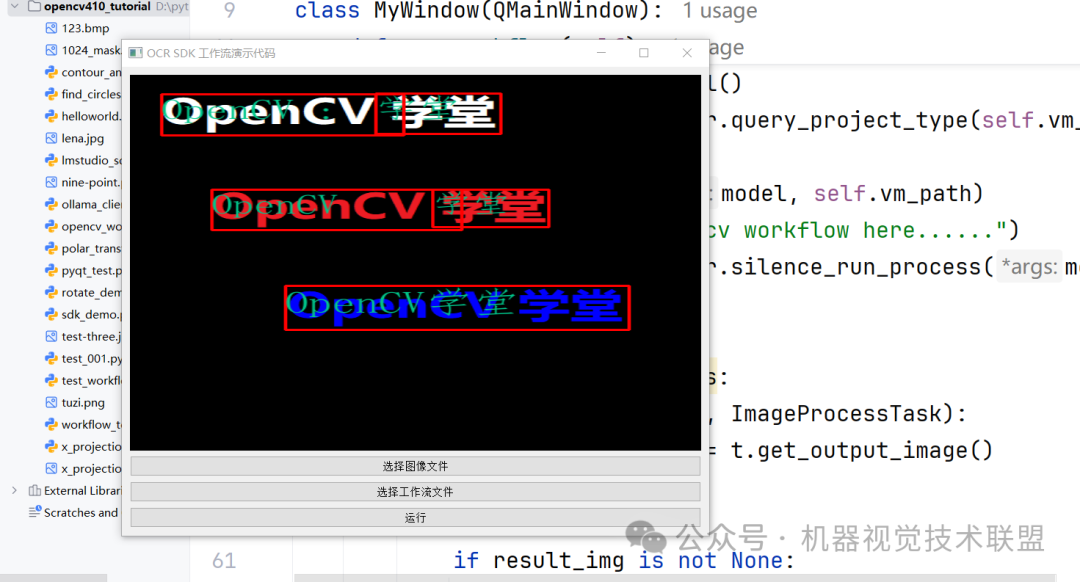Click the blue OpenCV学堂 image result
The width and height of the screenshot is (1080, 582).
457,308
